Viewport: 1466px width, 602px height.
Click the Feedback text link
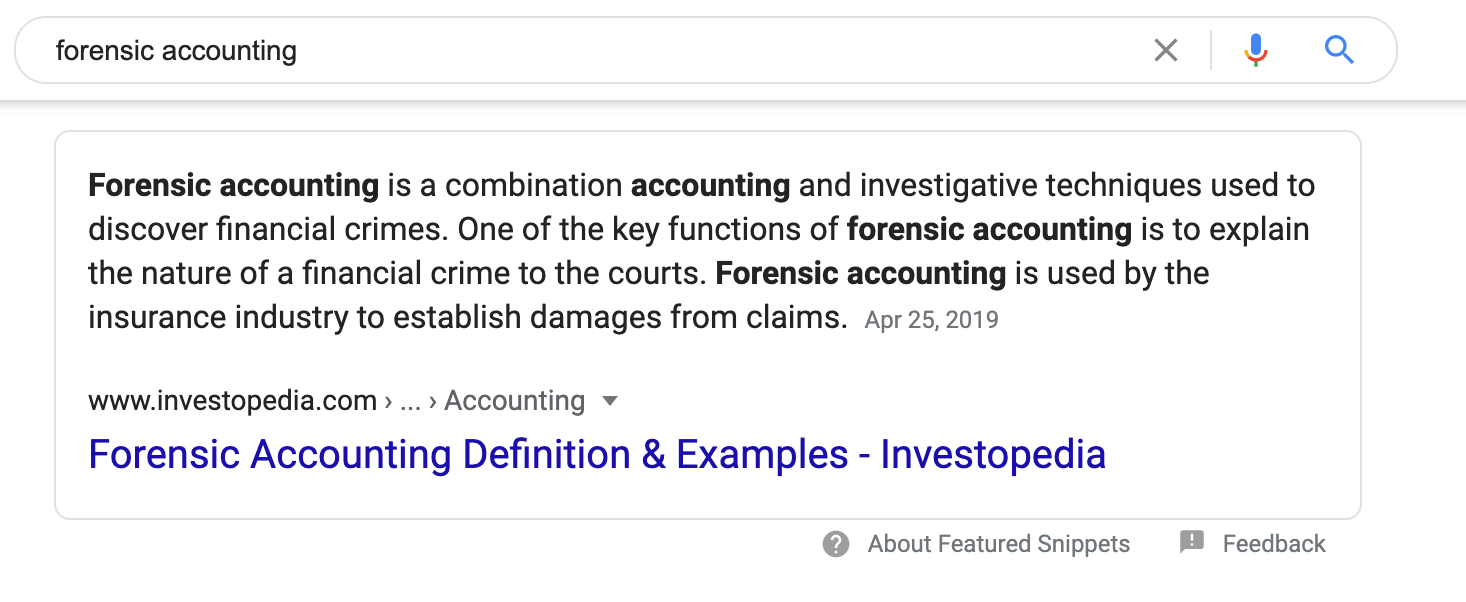pyautogui.click(x=1274, y=544)
